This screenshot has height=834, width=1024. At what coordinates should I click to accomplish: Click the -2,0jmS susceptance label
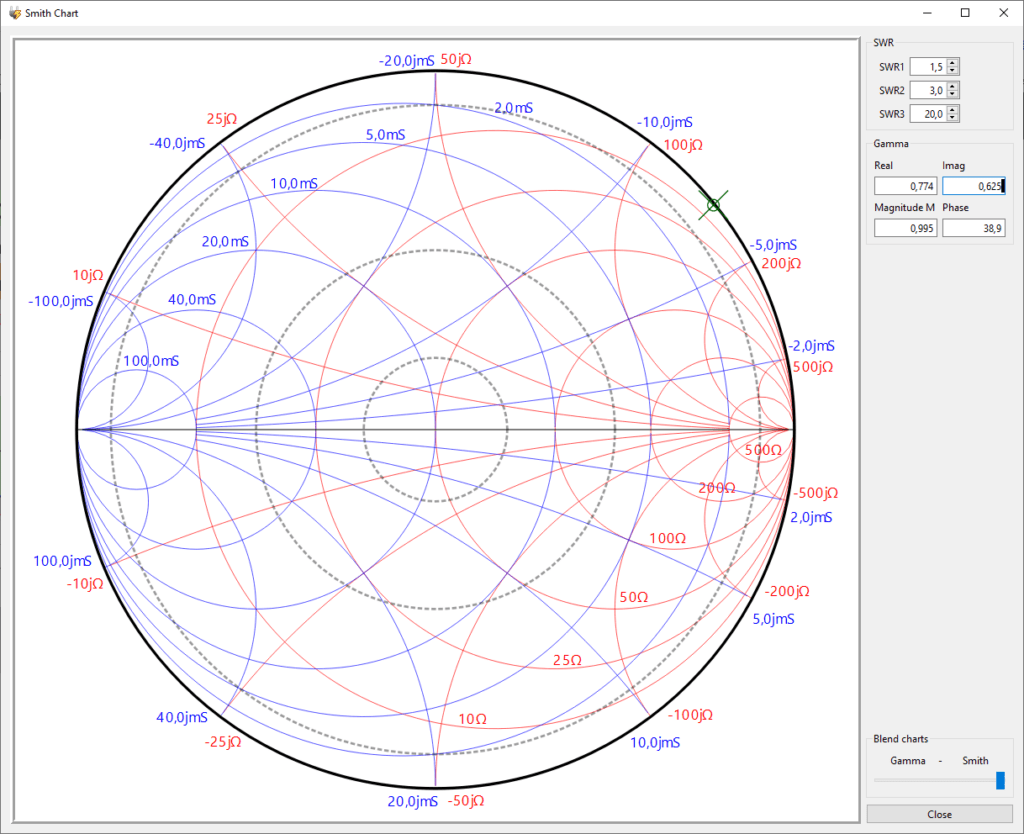(x=811, y=346)
